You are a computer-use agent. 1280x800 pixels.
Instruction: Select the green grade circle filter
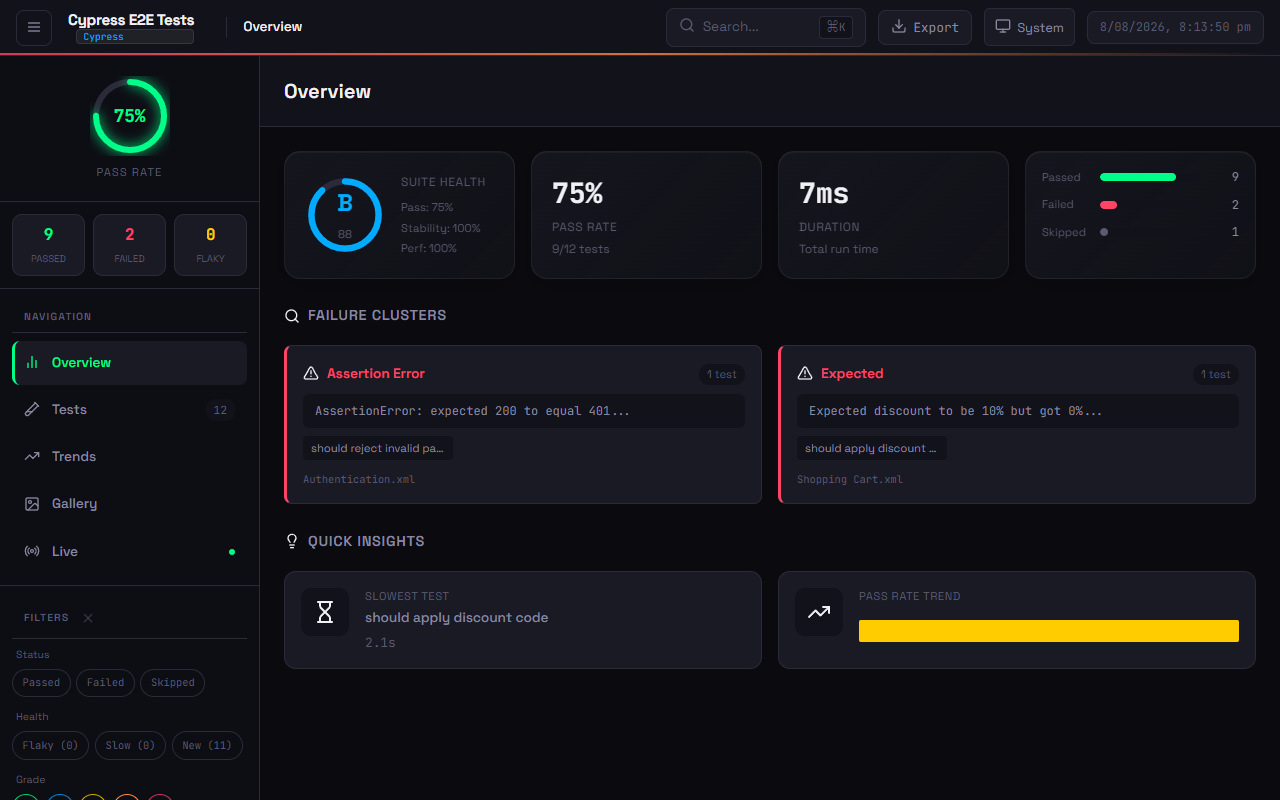27,797
